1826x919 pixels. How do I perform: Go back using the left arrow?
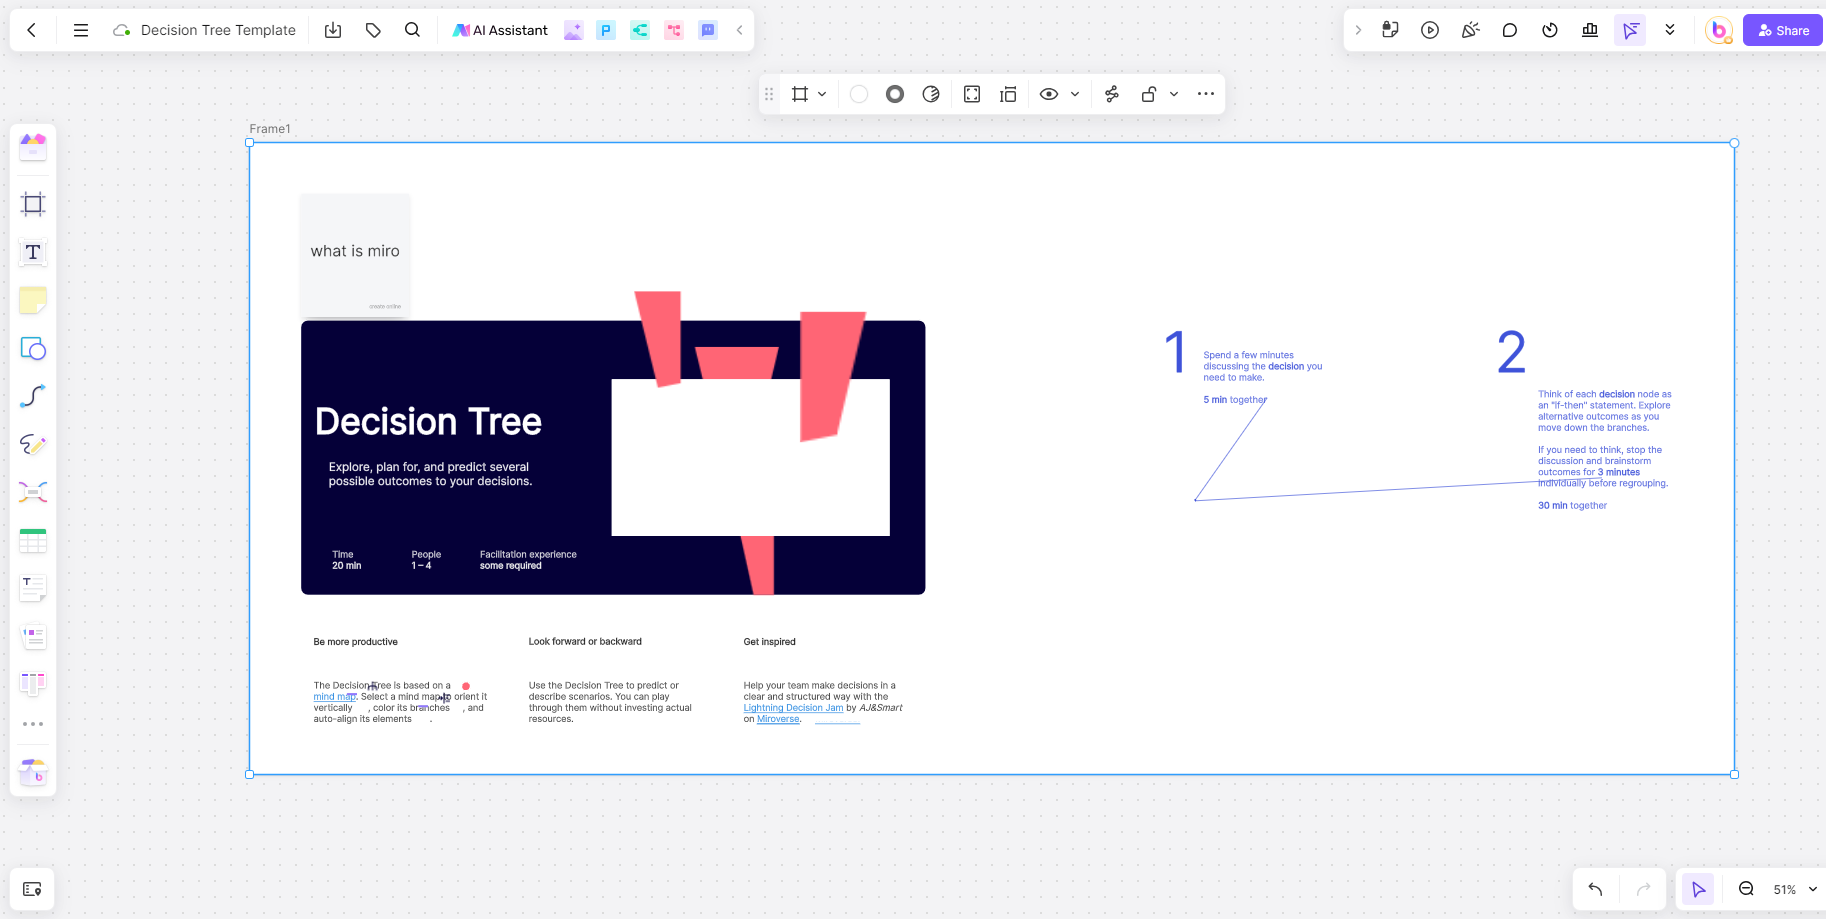32,30
